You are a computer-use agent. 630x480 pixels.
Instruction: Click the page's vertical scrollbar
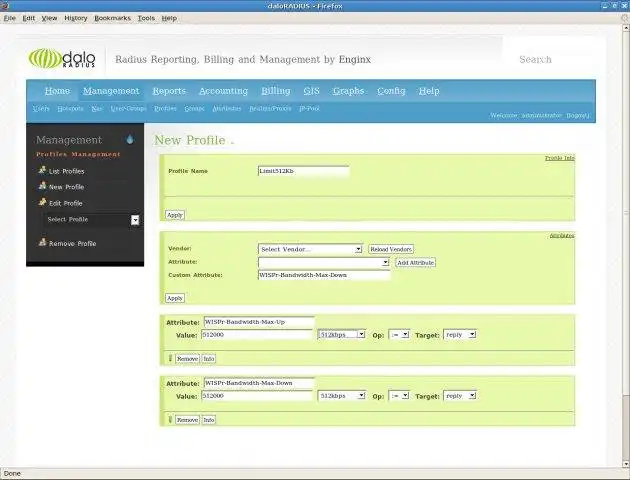626,246
